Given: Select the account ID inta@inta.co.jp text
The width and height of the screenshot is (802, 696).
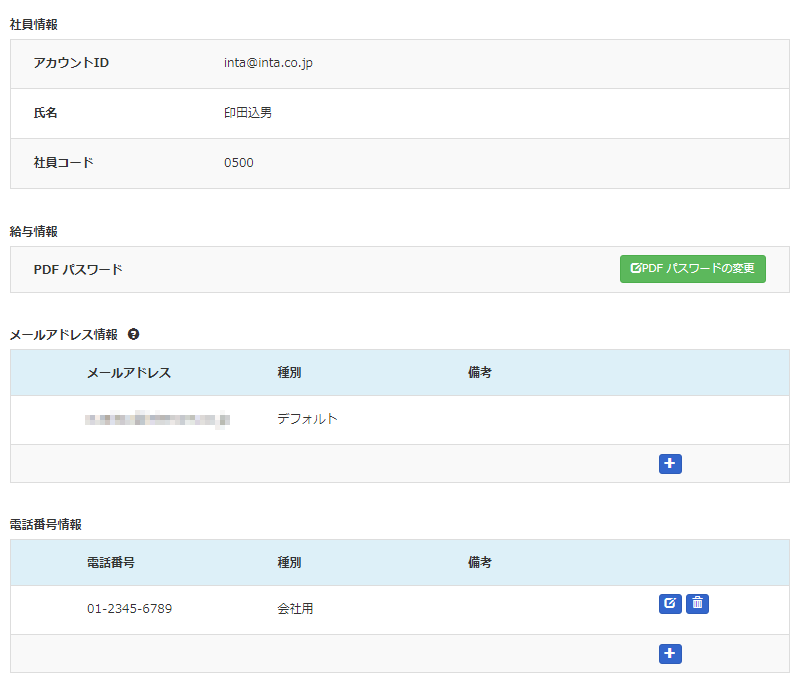Looking at the screenshot, I should [269, 63].
